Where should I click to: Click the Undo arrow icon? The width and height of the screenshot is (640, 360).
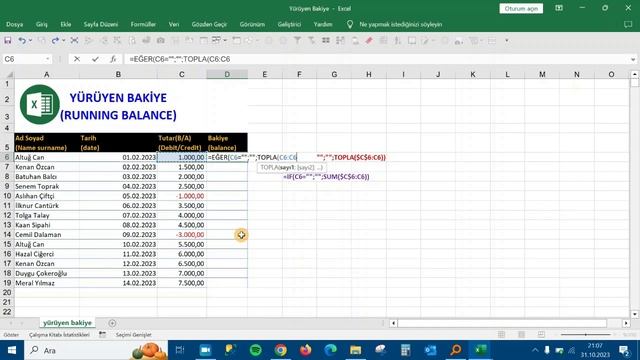pos(22,40)
